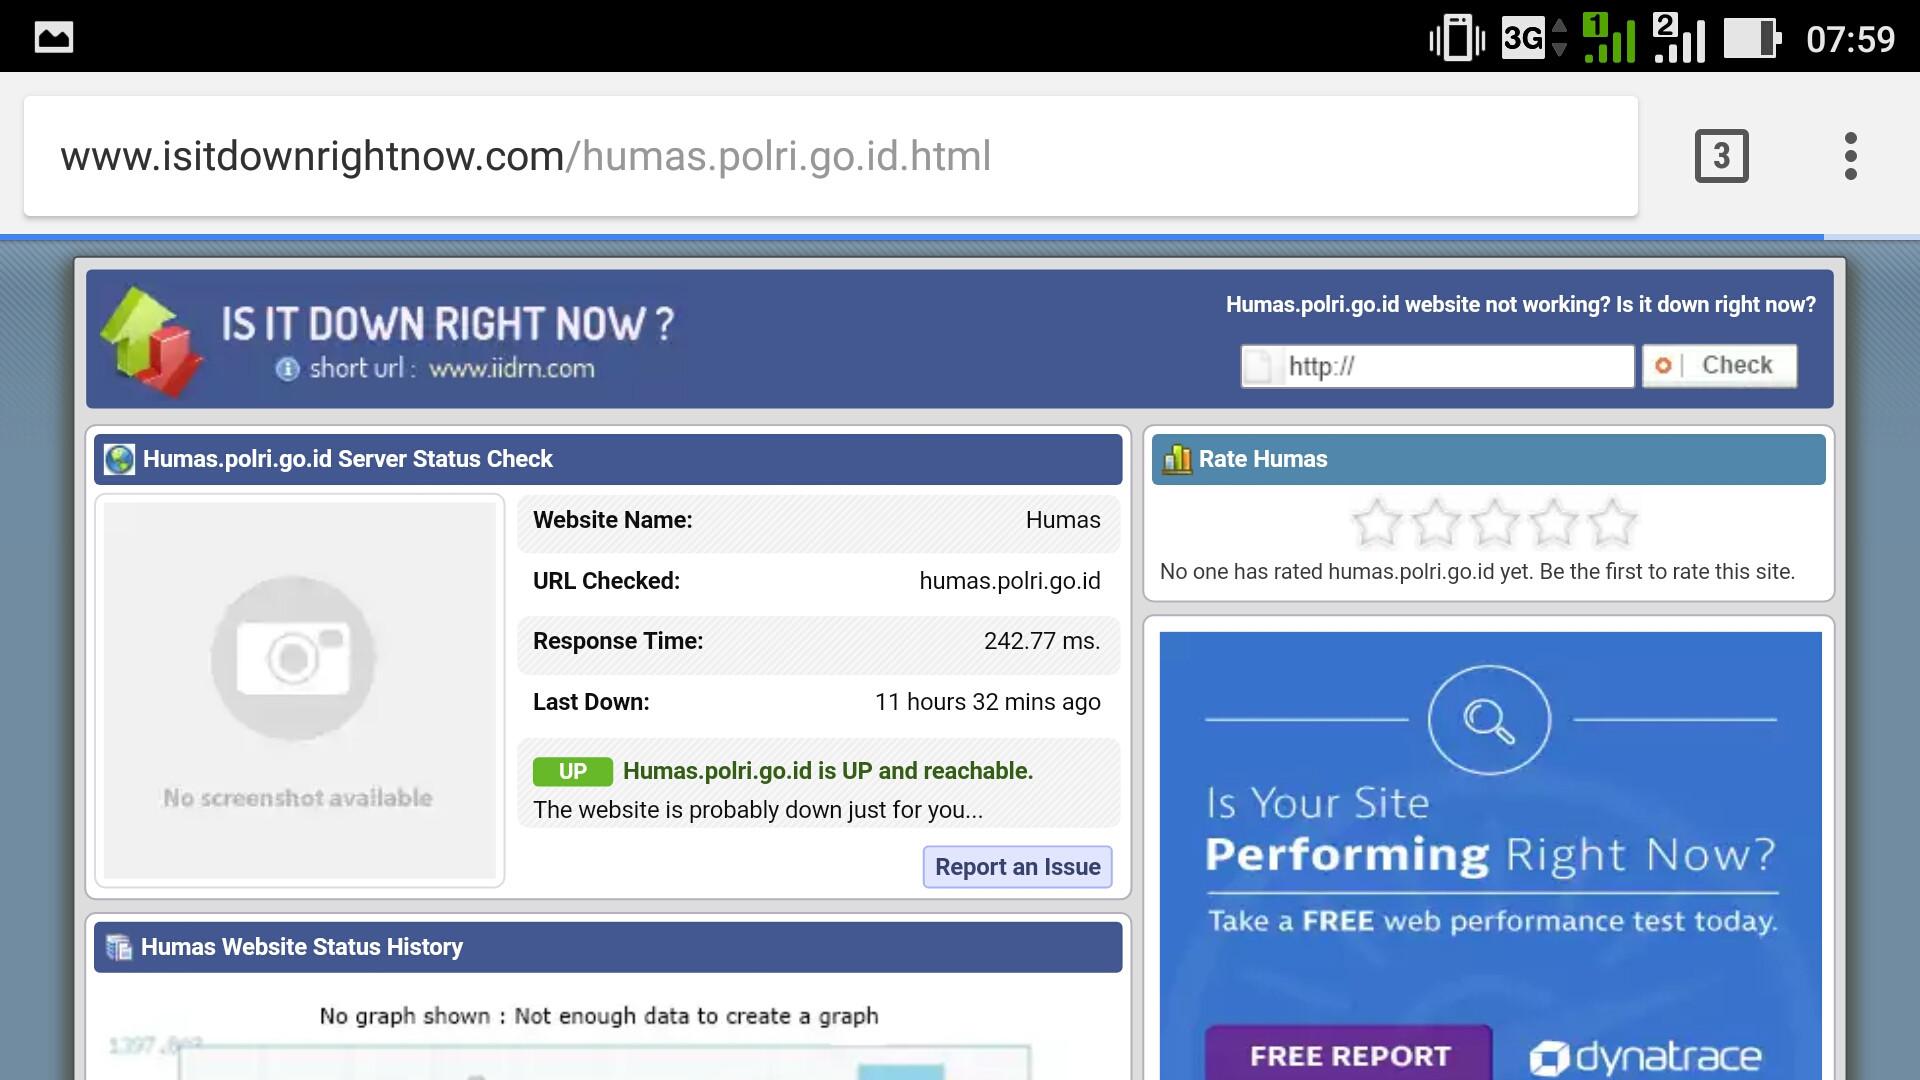1920x1080 pixels.
Task: Rate Humas one star
Action: [x=1376, y=522]
